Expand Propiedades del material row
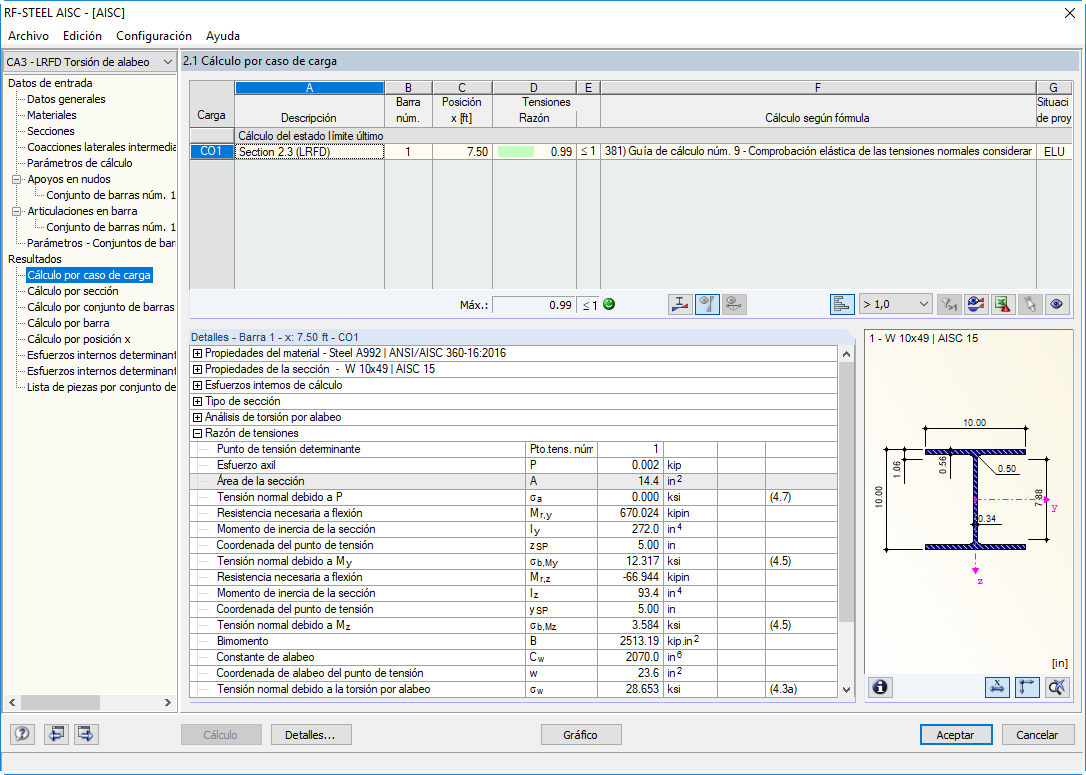 pyautogui.click(x=197, y=353)
